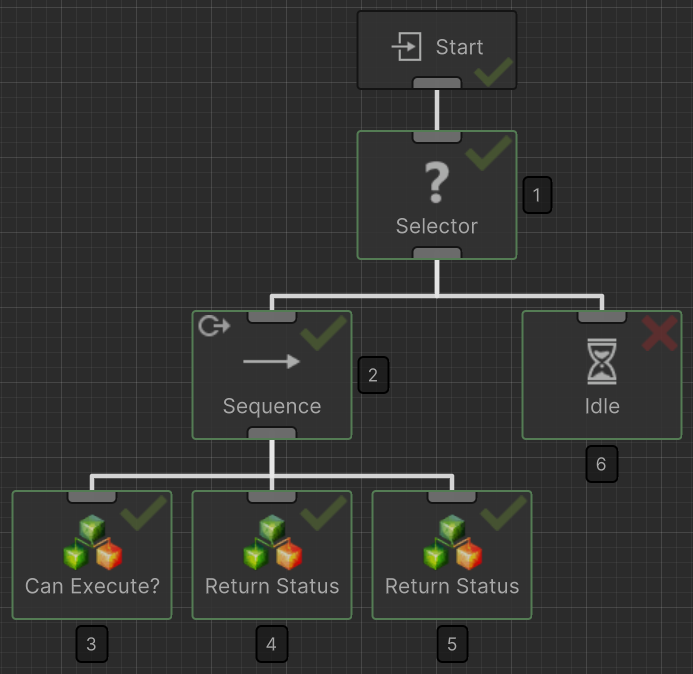693x674 pixels.
Task: Select the question mark icon on Selector
Action: click(x=437, y=183)
